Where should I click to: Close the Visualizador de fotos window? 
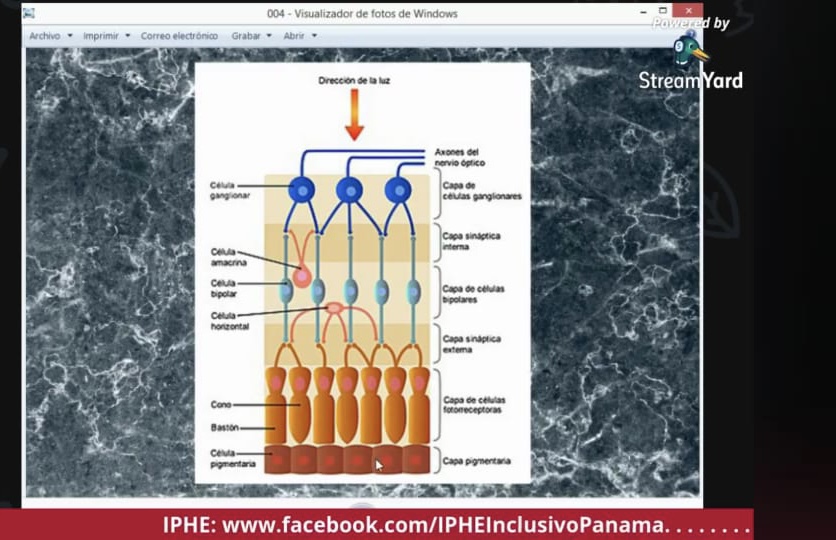coord(688,10)
